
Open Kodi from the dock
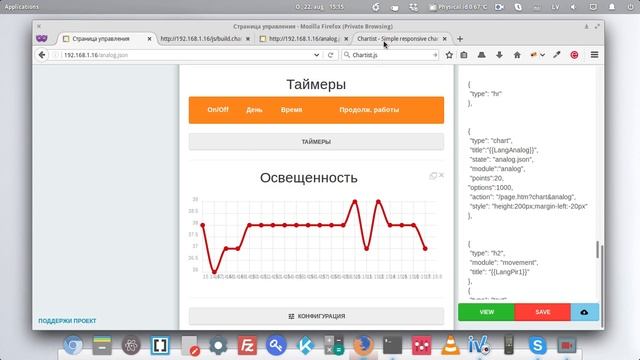305,345
